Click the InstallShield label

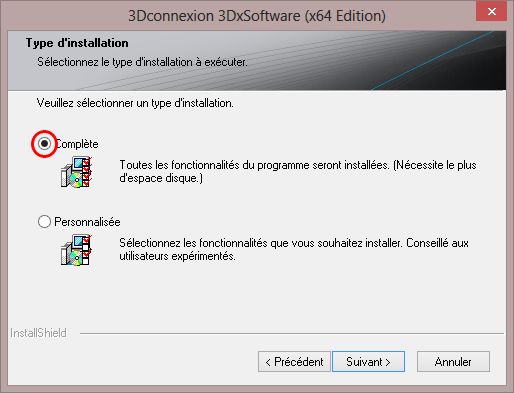coord(38,333)
